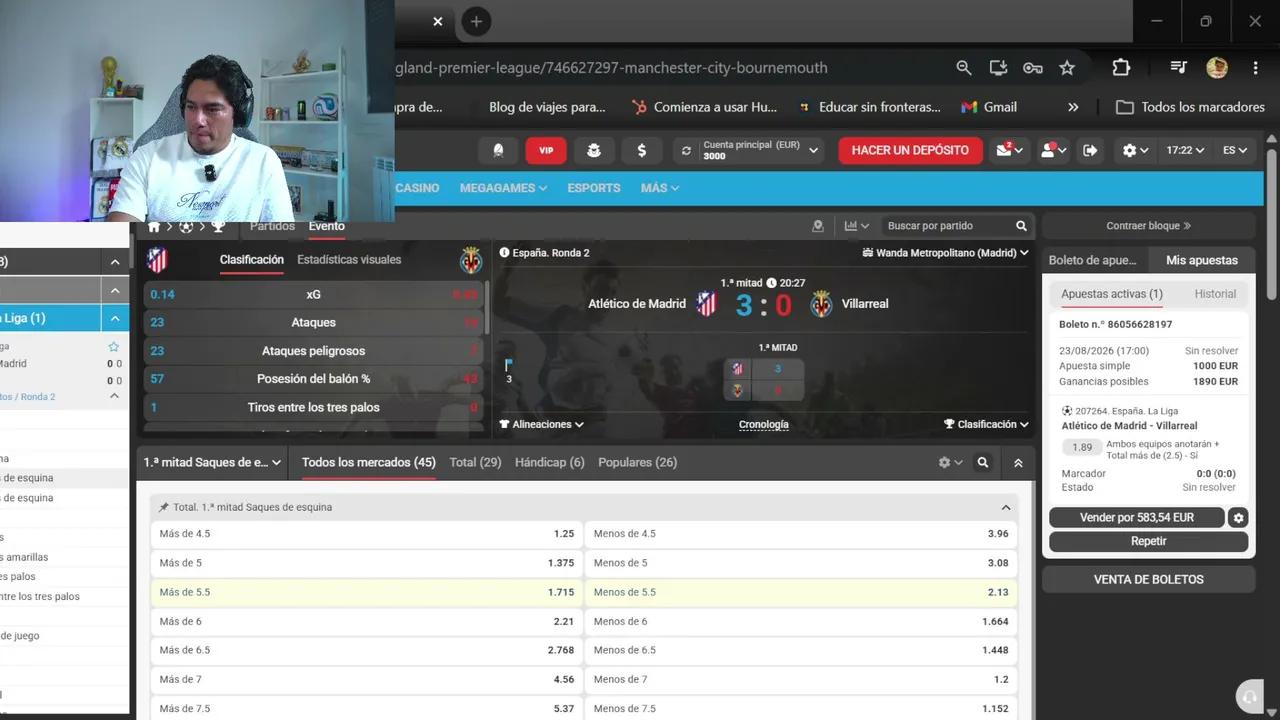Image resolution: width=1280 pixels, height=720 pixels.
Task: Switch to the Total (29) markets tab
Action: click(x=475, y=463)
